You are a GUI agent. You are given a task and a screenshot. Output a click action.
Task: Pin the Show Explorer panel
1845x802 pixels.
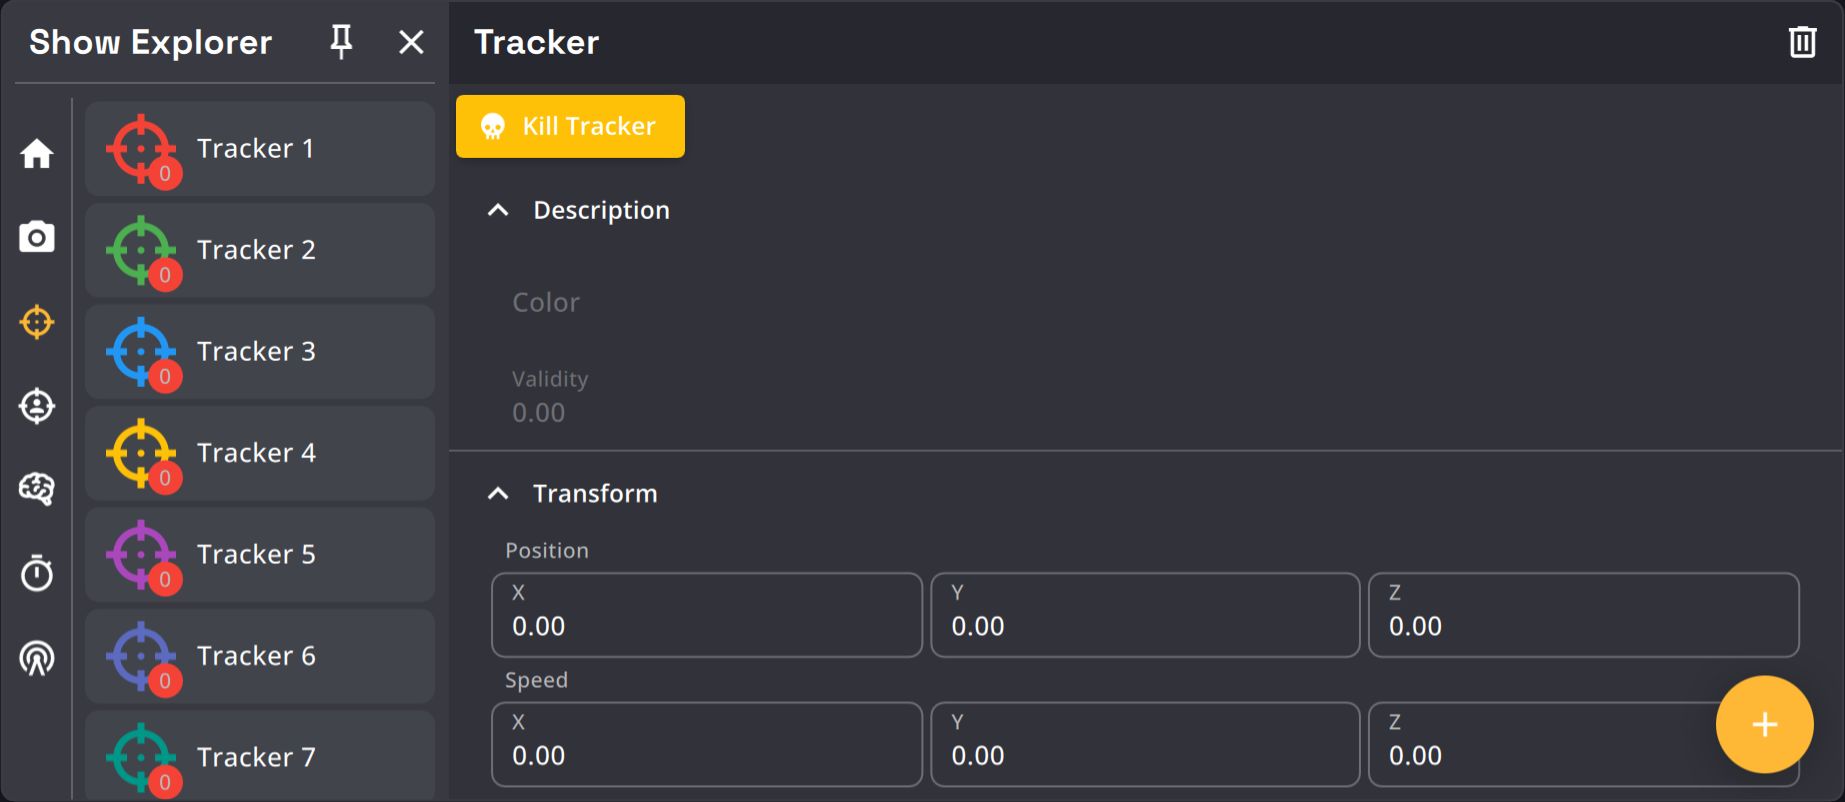pyautogui.click(x=341, y=42)
